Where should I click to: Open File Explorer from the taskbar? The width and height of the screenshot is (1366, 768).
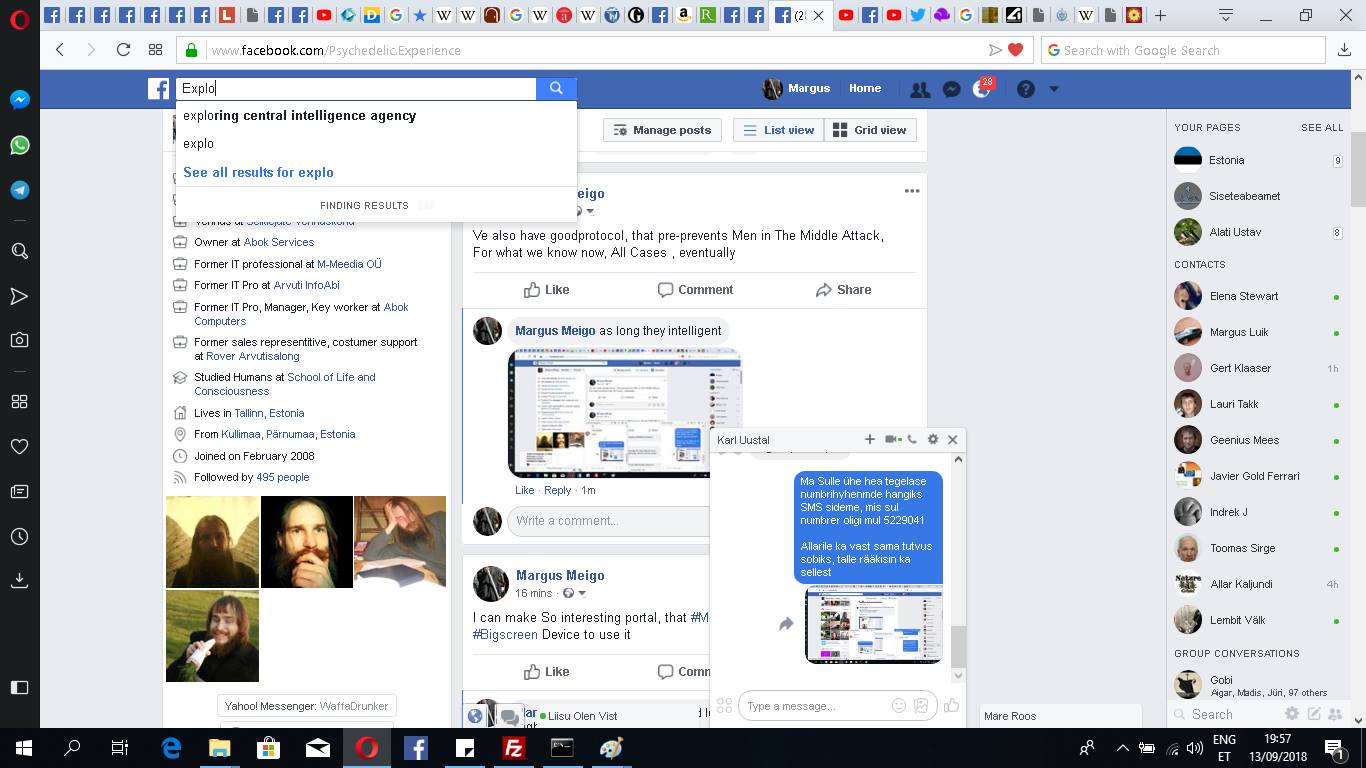point(219,747)
